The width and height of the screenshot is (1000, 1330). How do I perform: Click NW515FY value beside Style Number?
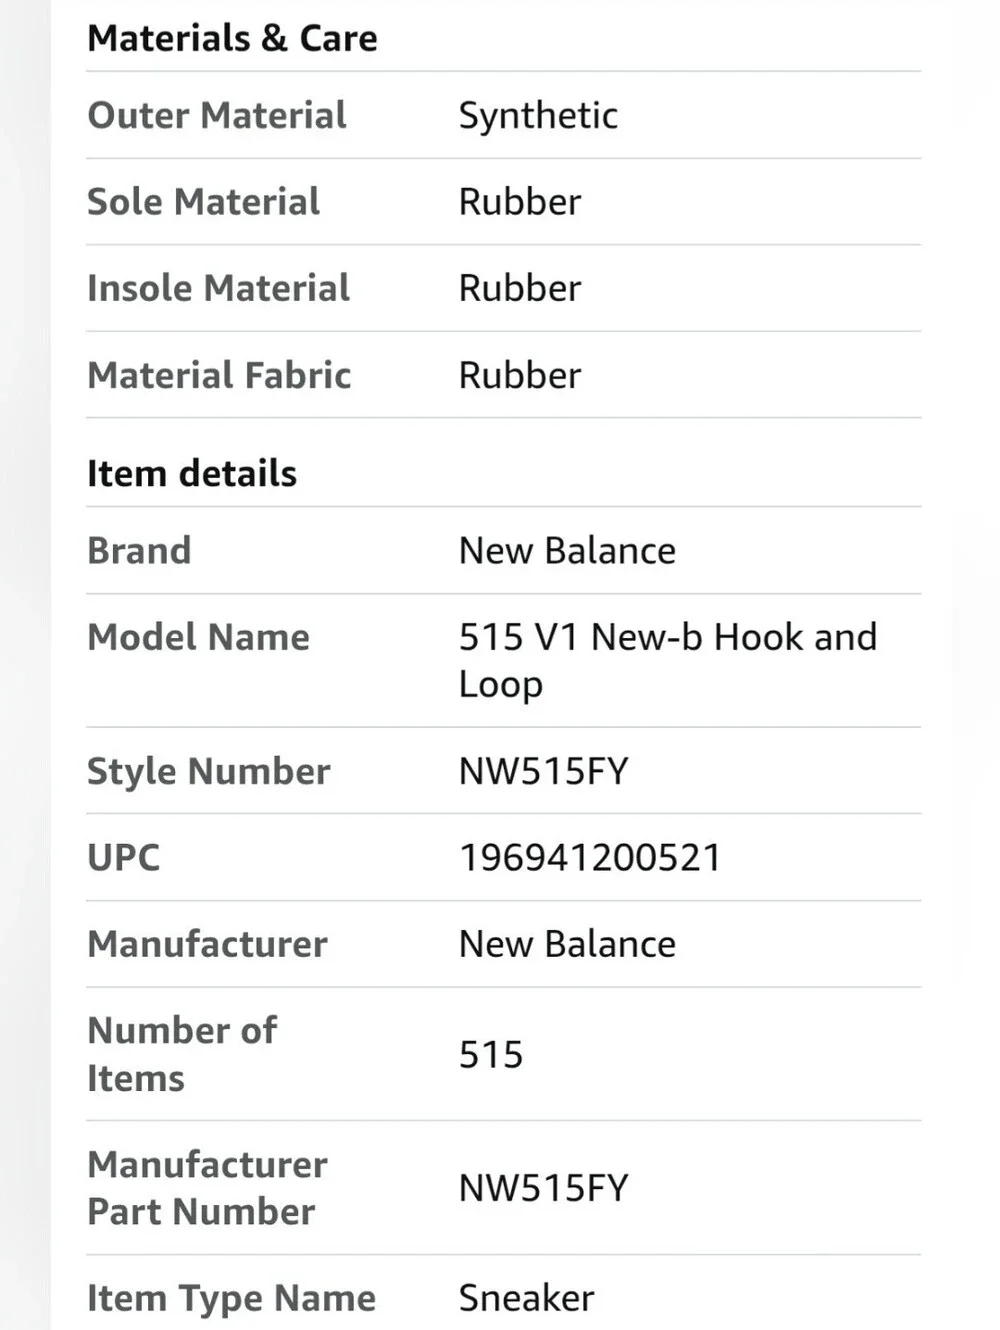coord(543,771)
